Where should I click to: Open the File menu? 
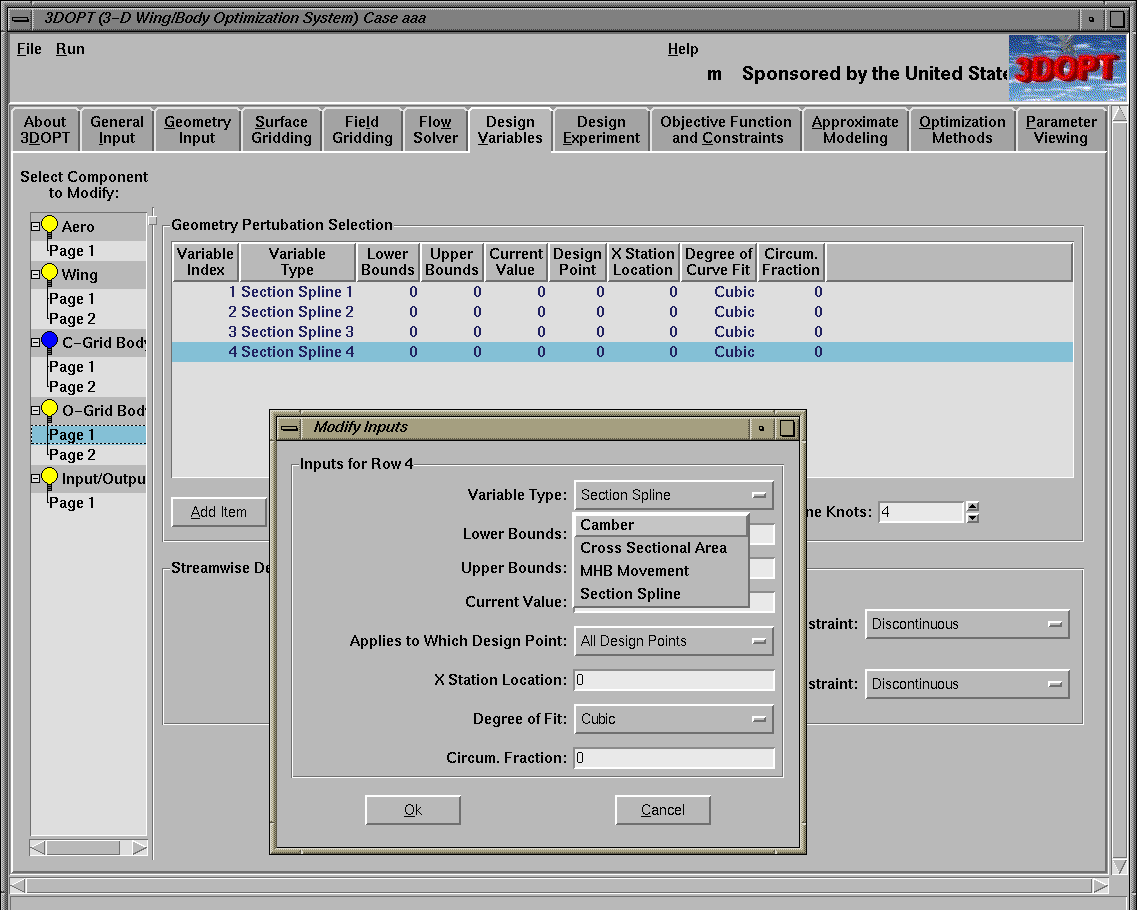point(29,49)
